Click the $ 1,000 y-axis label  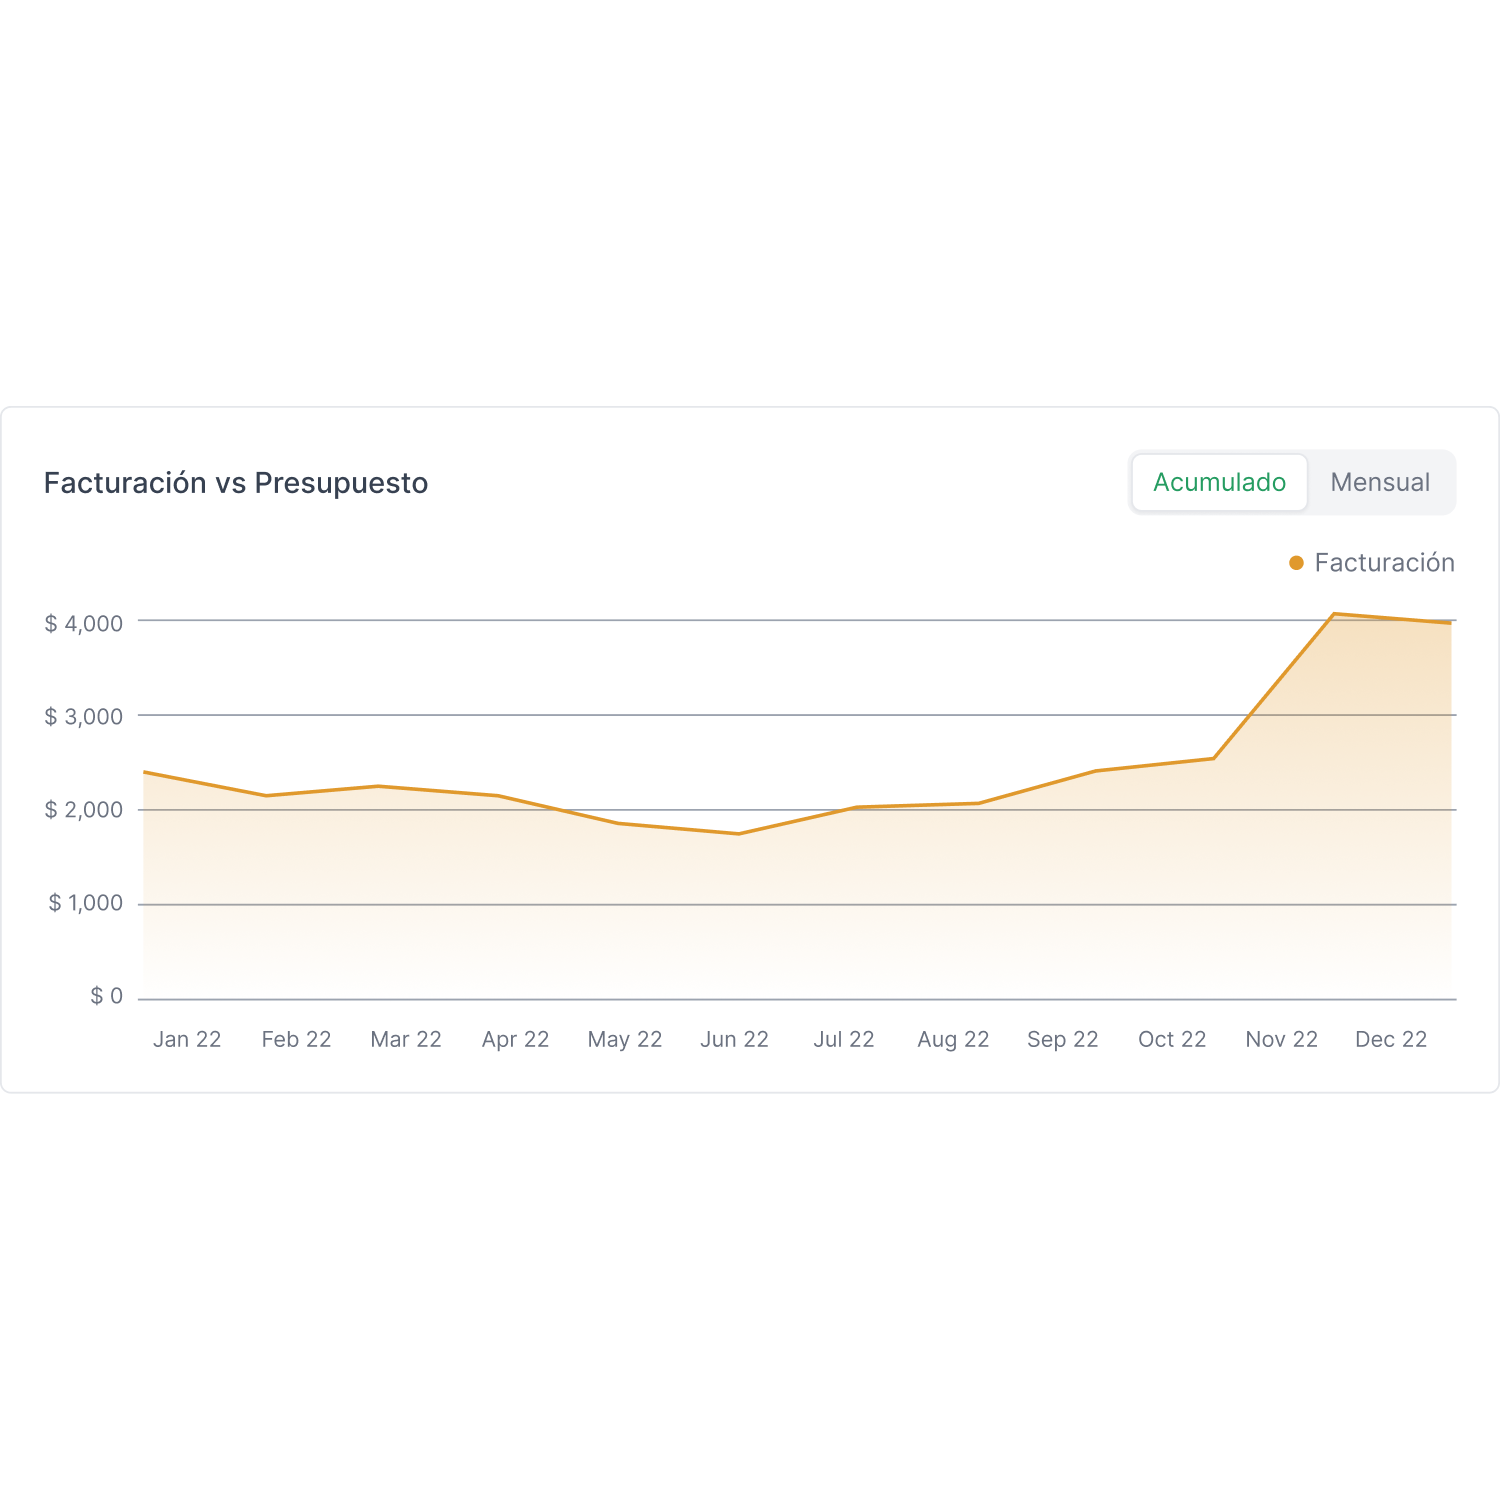point(86,903)
